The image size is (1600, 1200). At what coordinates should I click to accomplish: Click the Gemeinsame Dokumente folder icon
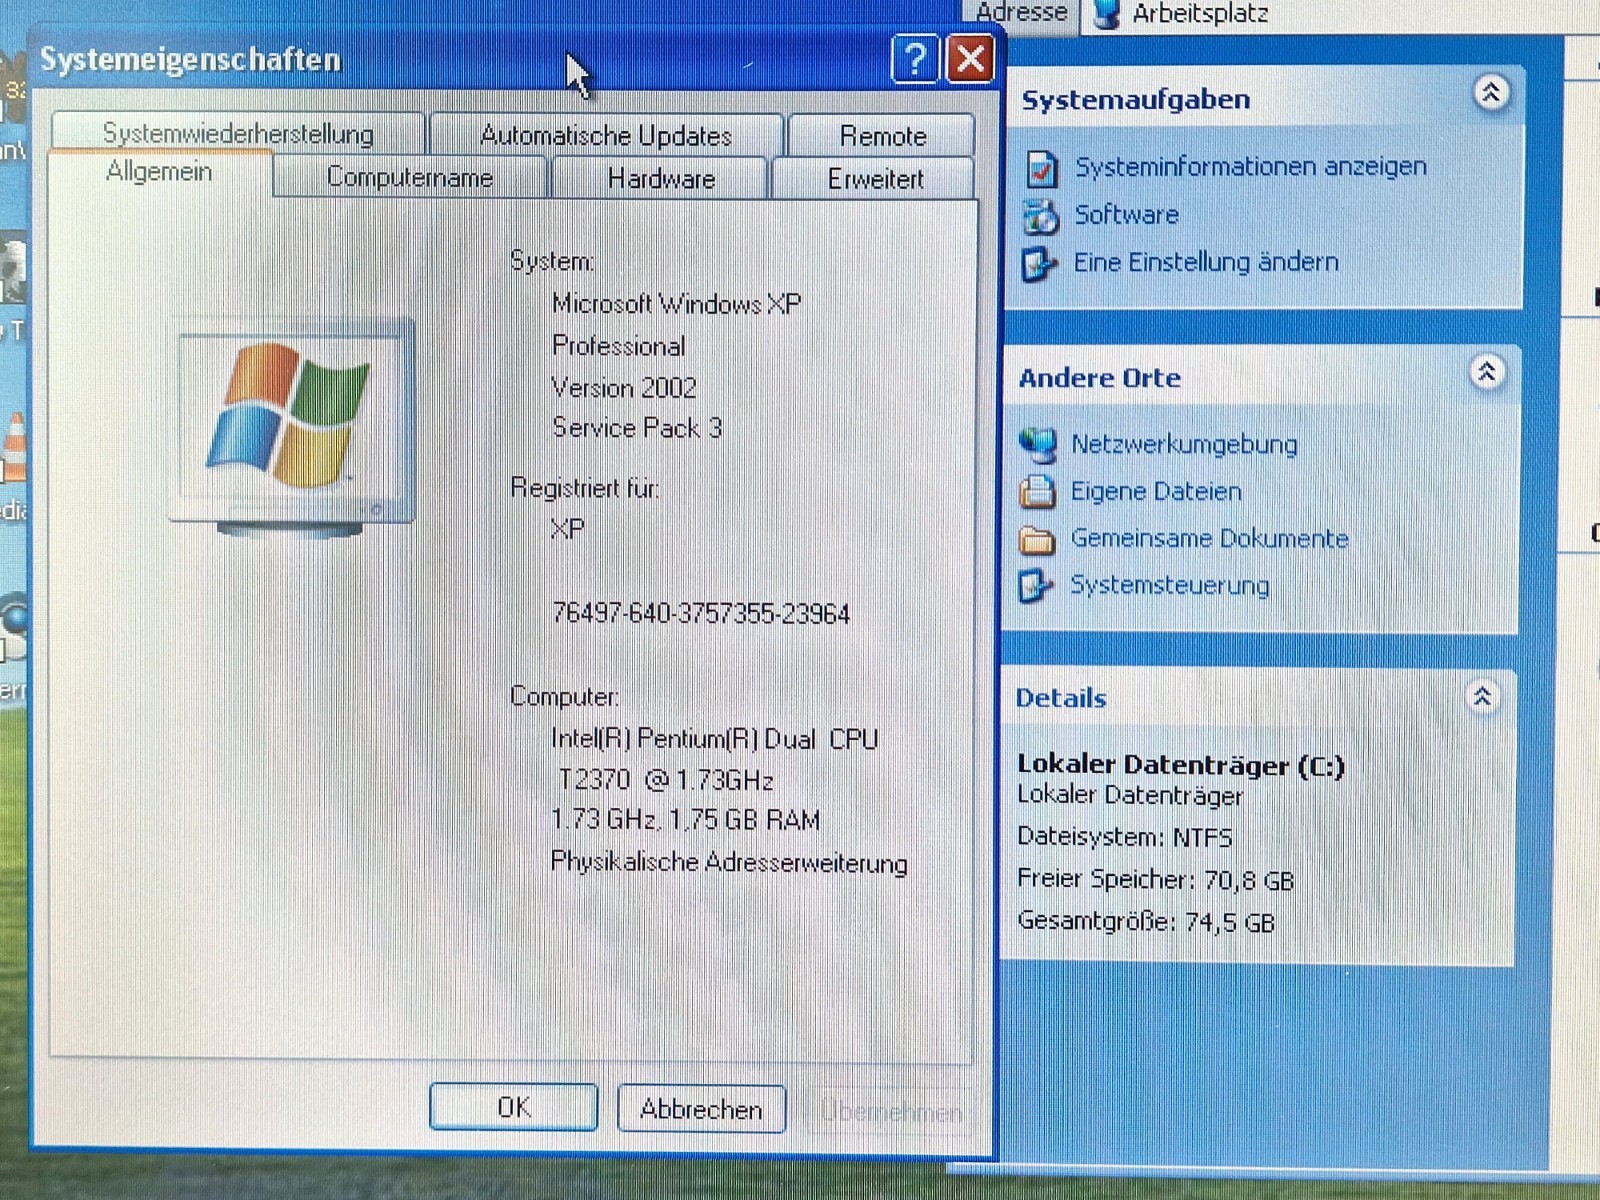[1036, 540]
